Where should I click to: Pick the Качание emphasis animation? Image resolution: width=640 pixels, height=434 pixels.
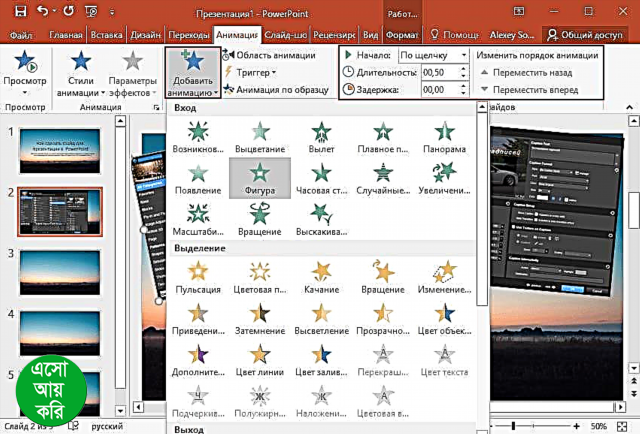click(x=321, y=277)
